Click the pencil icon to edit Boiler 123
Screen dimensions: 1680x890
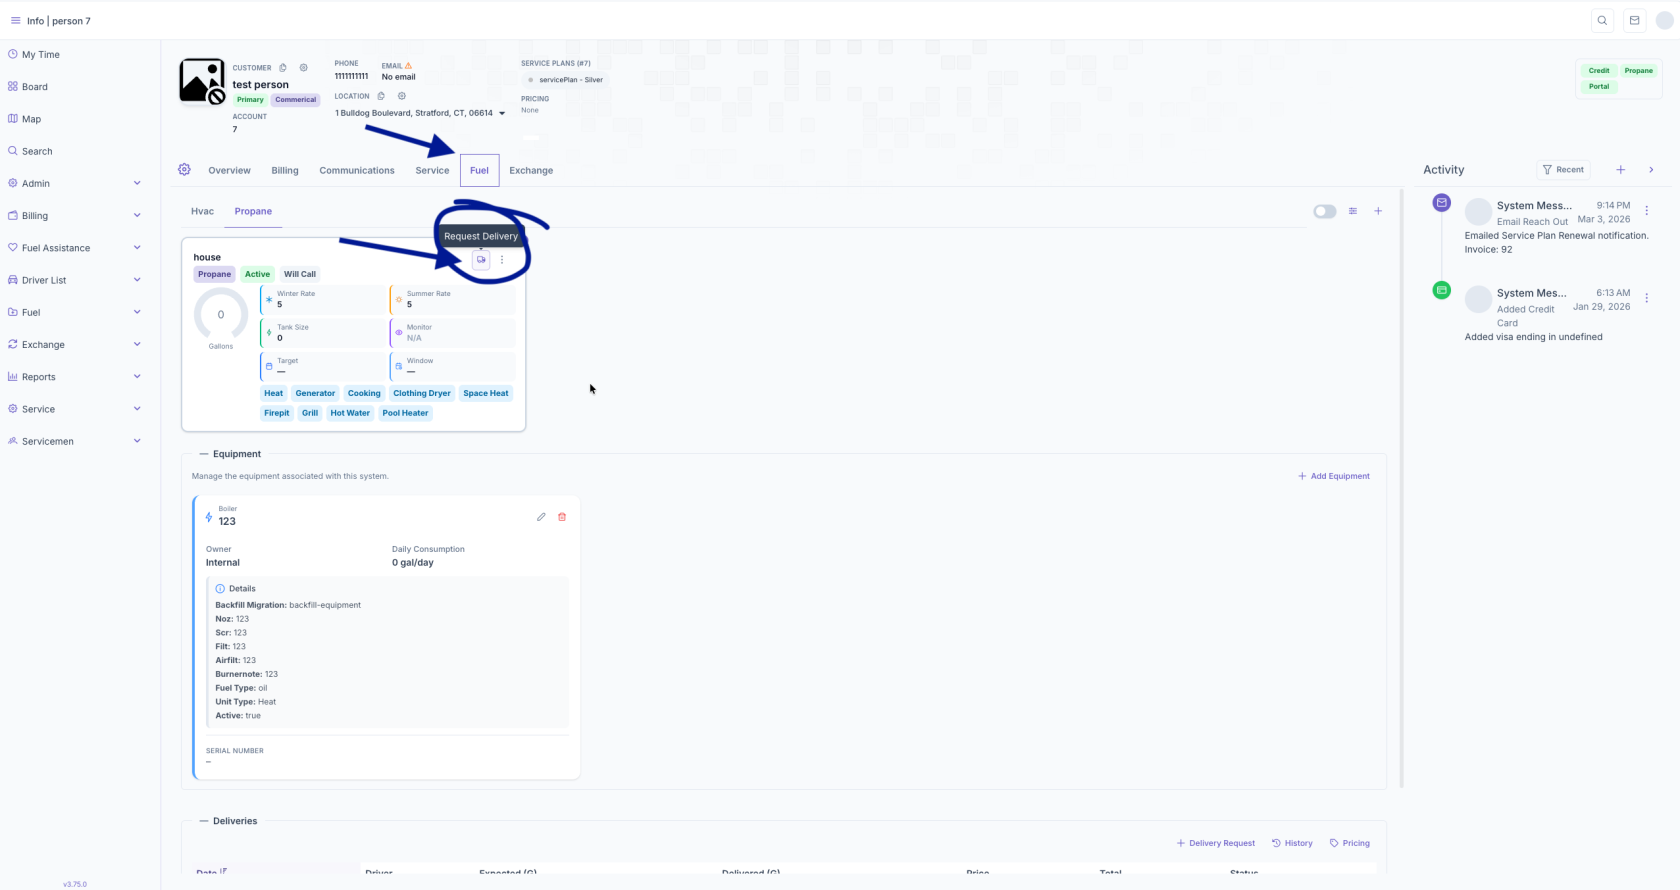pyautogui.click(x=541, y=517)
